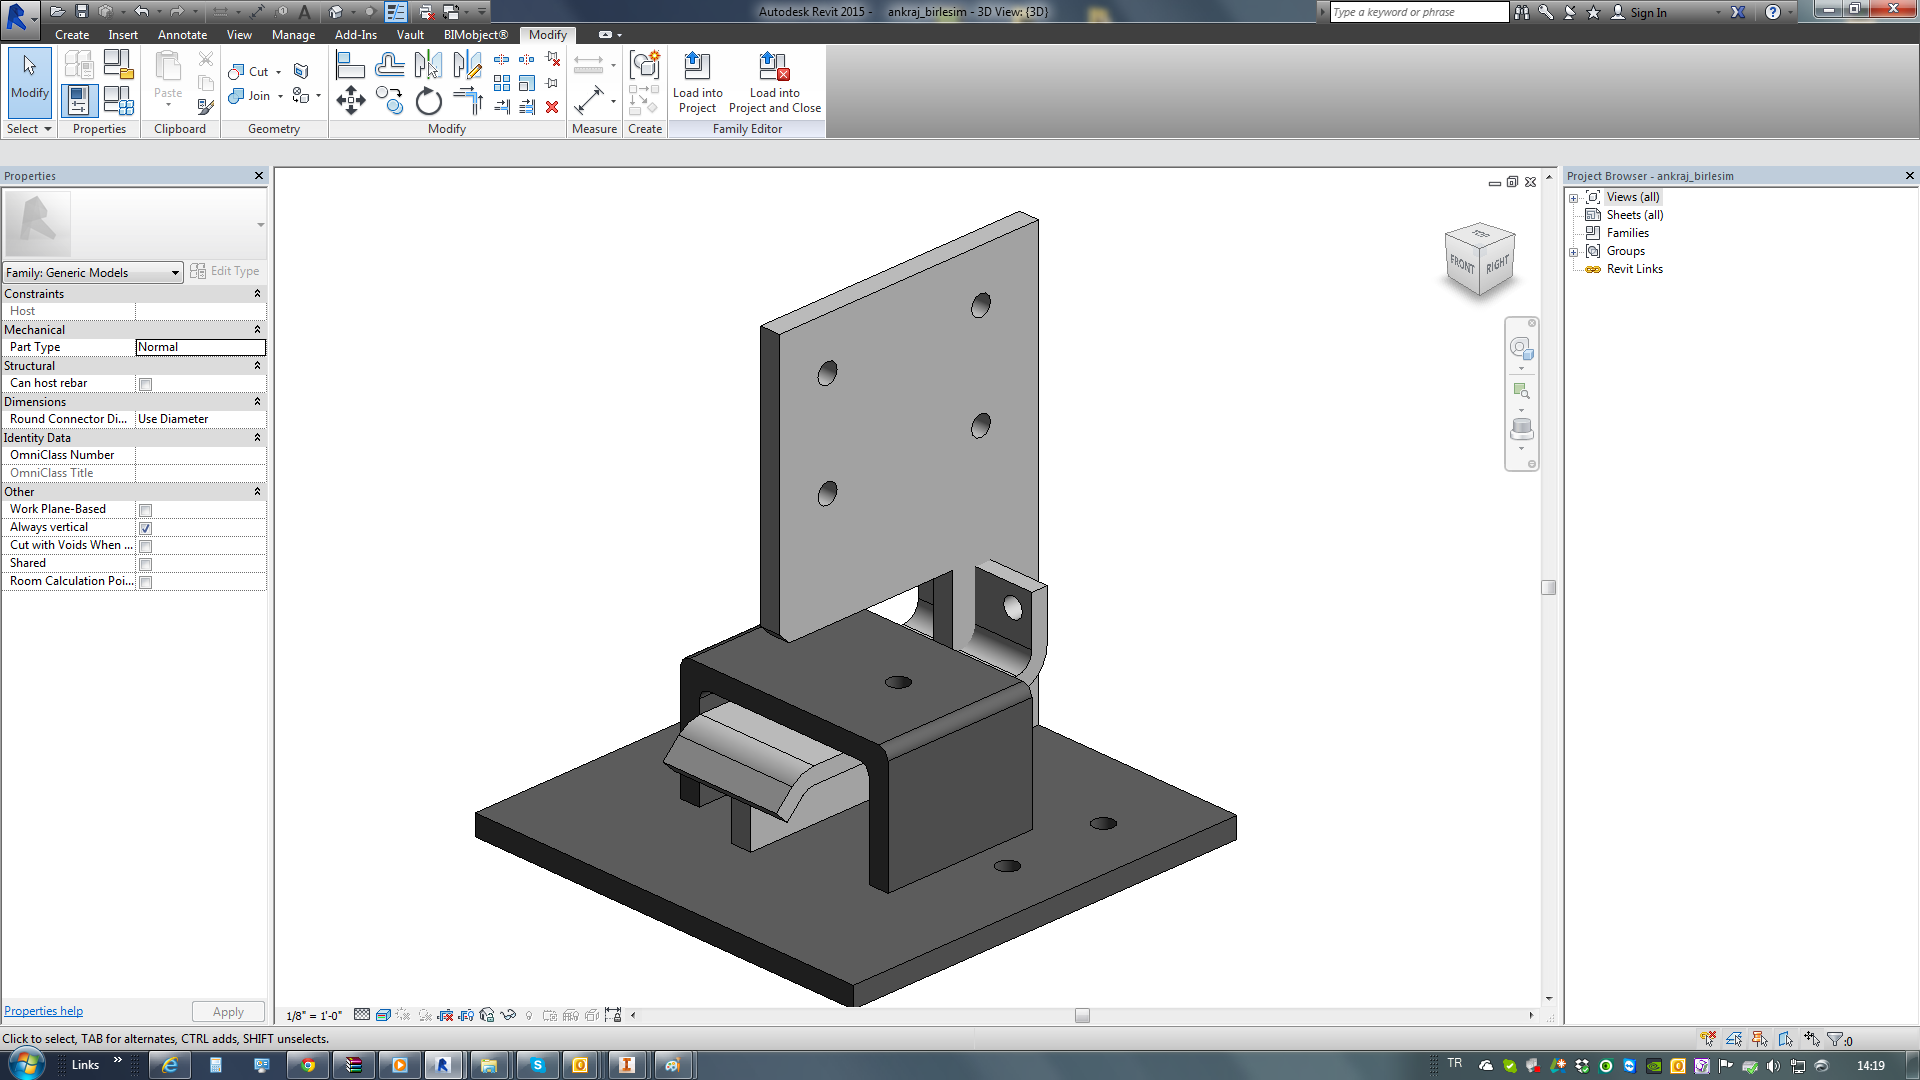The width and height of the screenshot is (1920, 1080).
Task: Click view horizontal scrollbar thumb
Action: click(x=1082, y=1015)
